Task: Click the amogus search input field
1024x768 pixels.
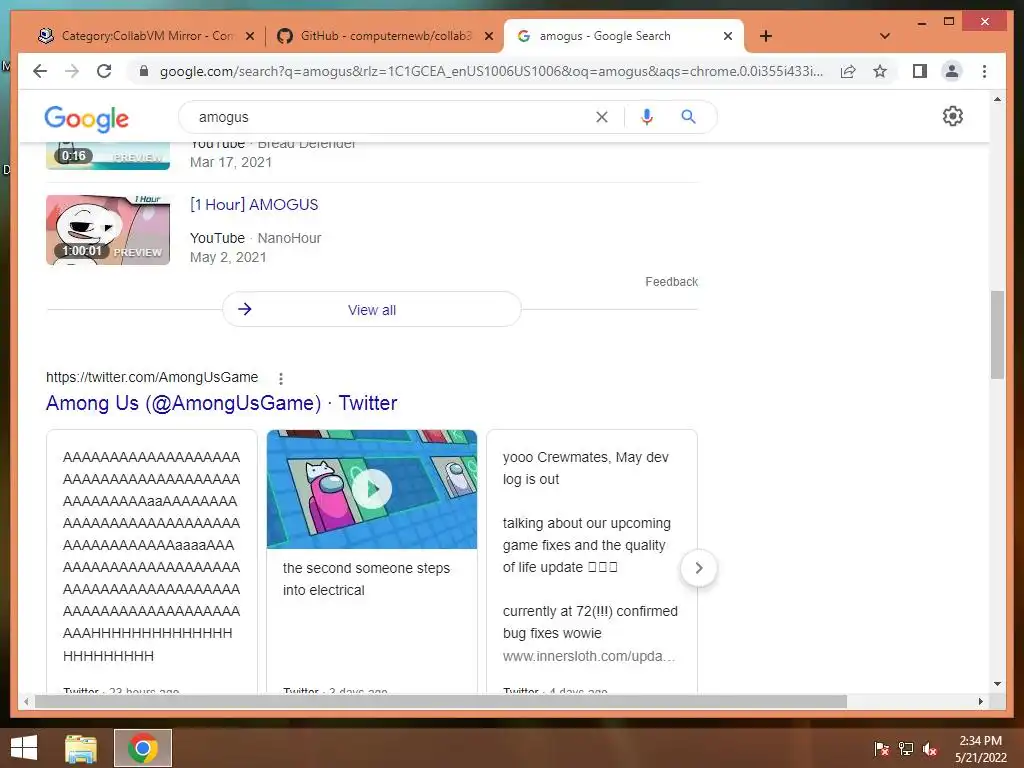Action: click(392, 117)
